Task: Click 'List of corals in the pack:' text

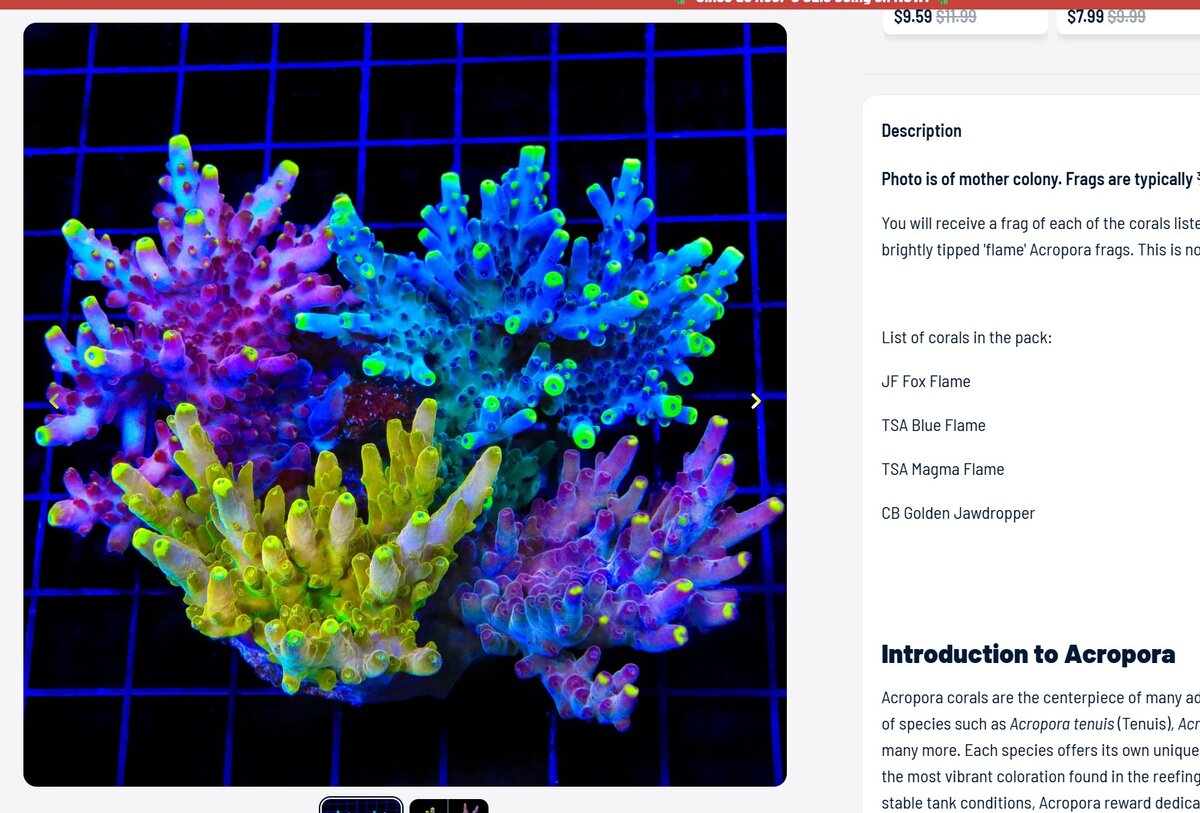Action: tap(966, 337)
